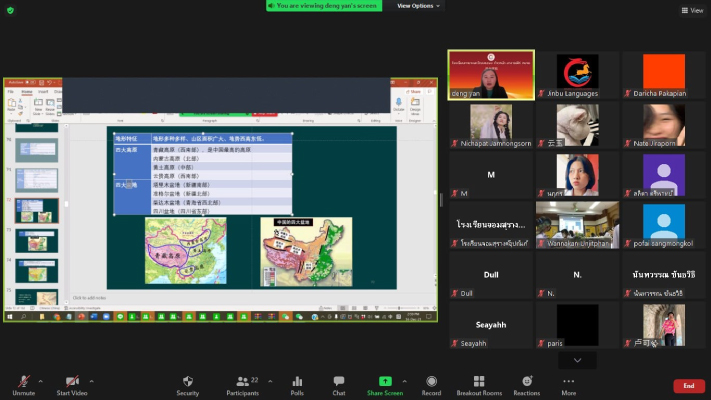Open the Chat panel

(x=339, y=384)
